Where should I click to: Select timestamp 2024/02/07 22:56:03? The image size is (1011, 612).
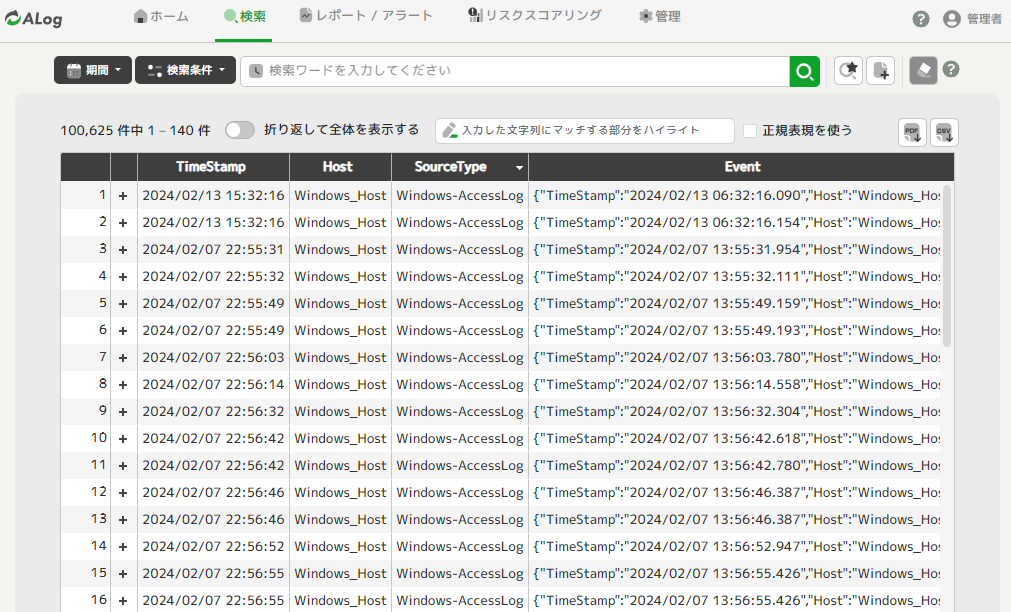click(x=213, y=357)
